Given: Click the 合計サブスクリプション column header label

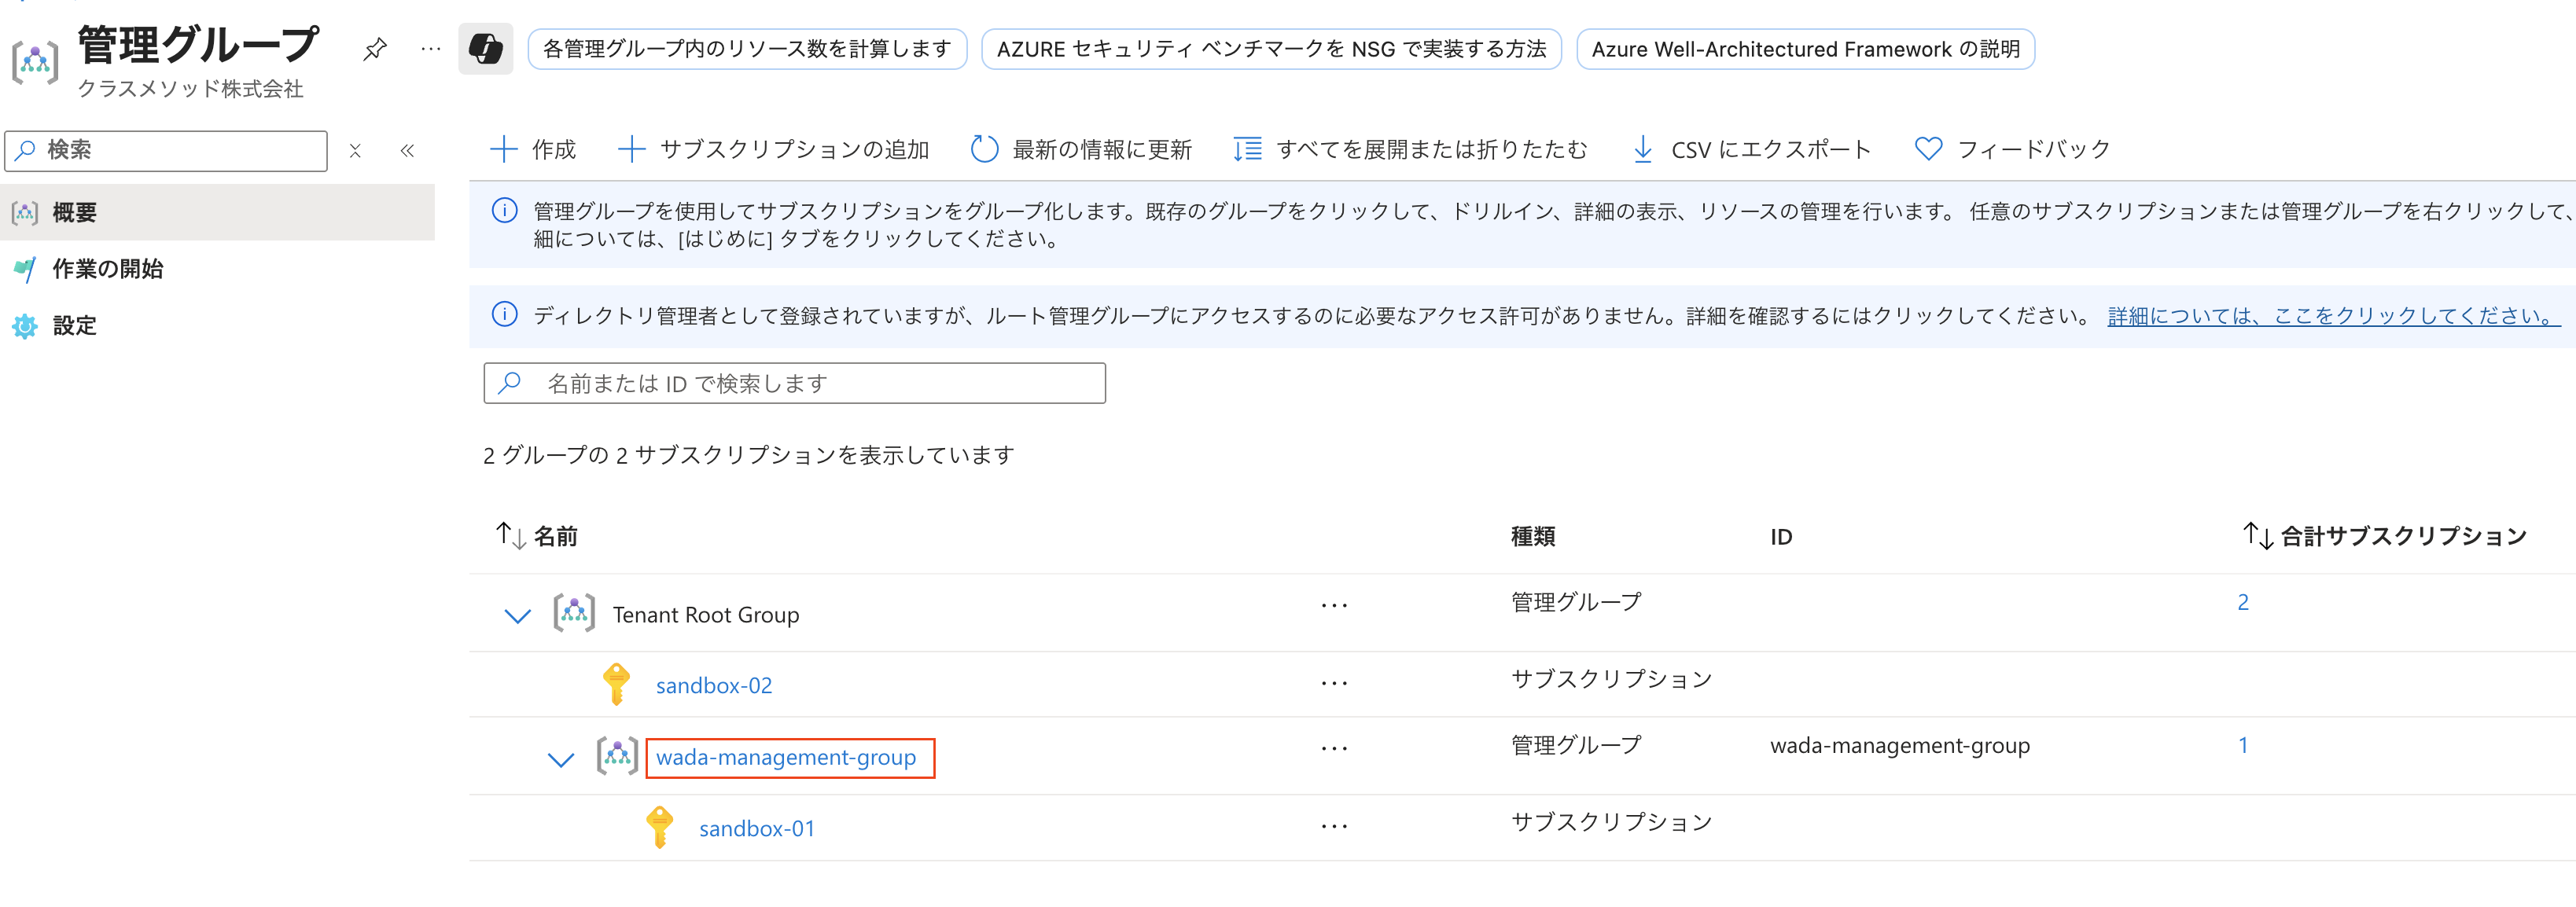Looking at the screenshot, I should [2404, 537].
